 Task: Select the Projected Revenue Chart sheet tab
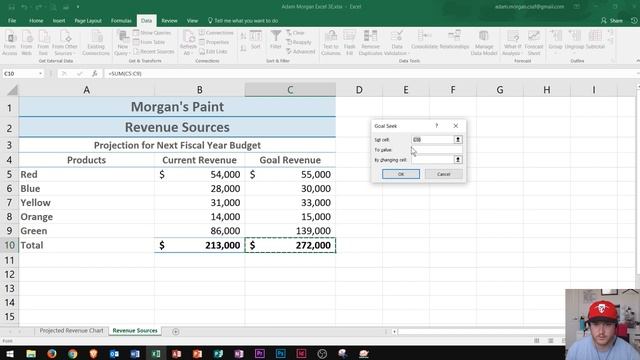[71, 331]
